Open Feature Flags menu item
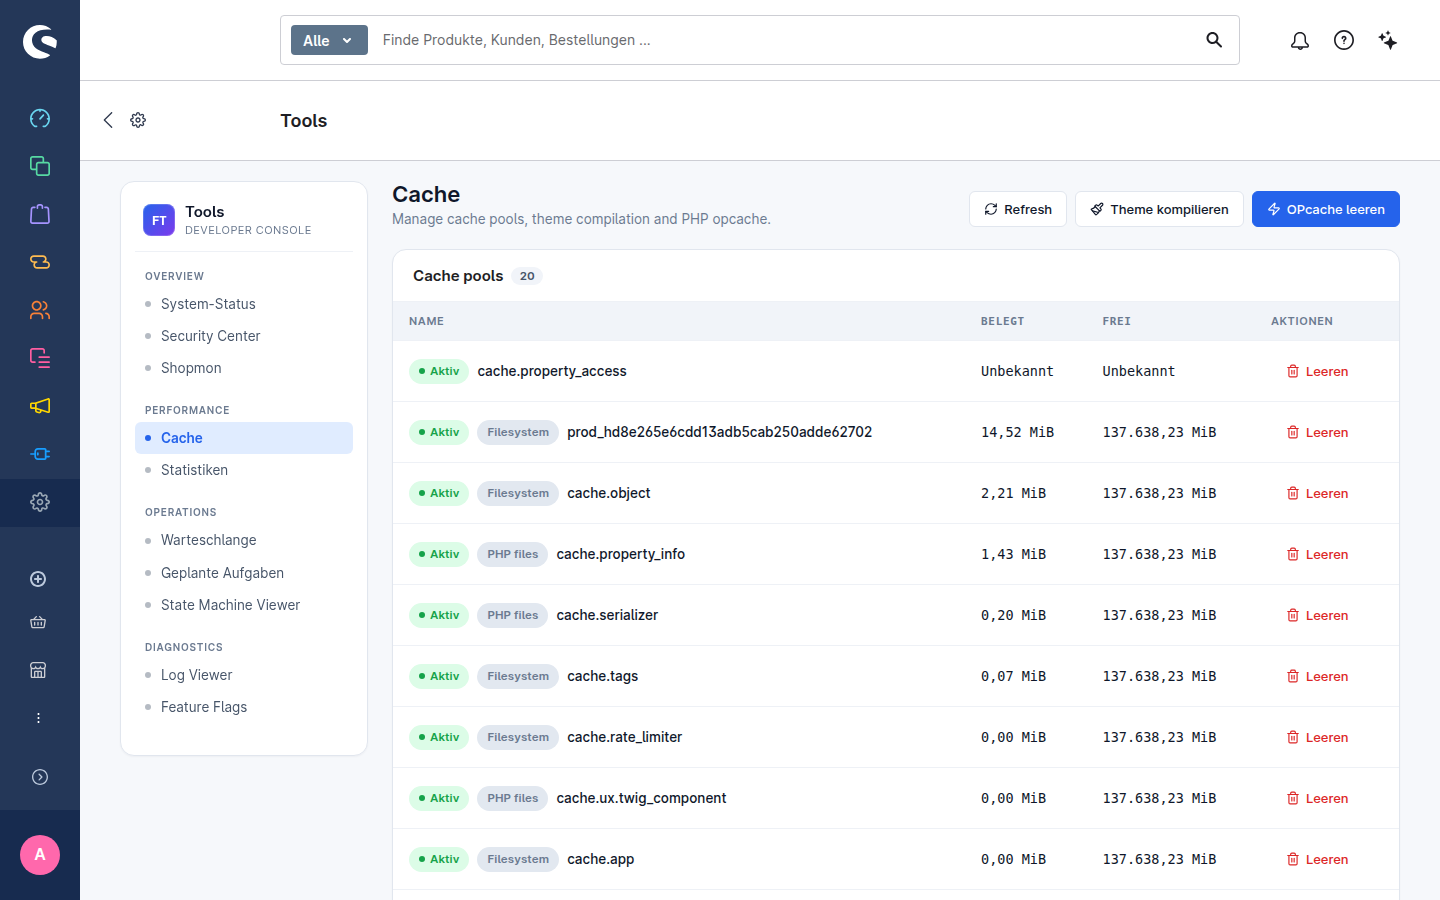 [x=244, y=707]
